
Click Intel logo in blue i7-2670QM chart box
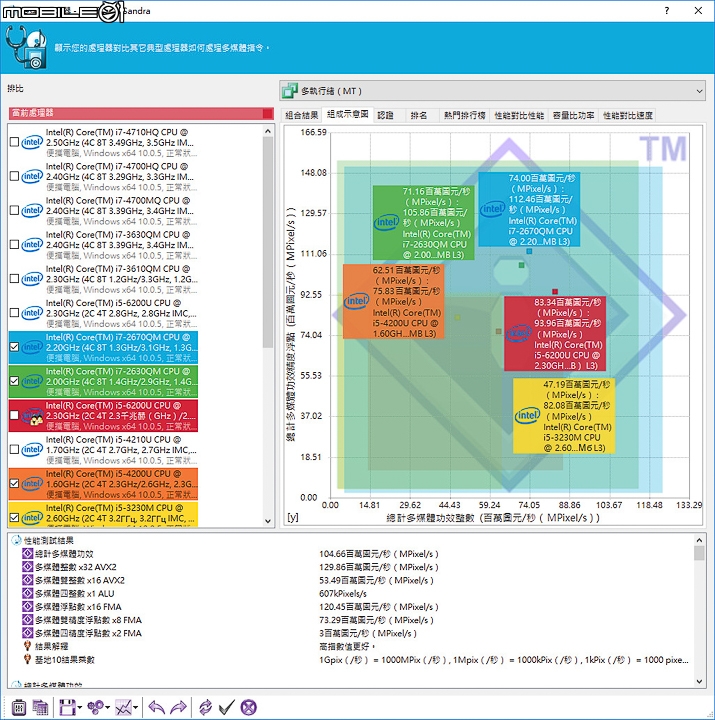(493, 209)
